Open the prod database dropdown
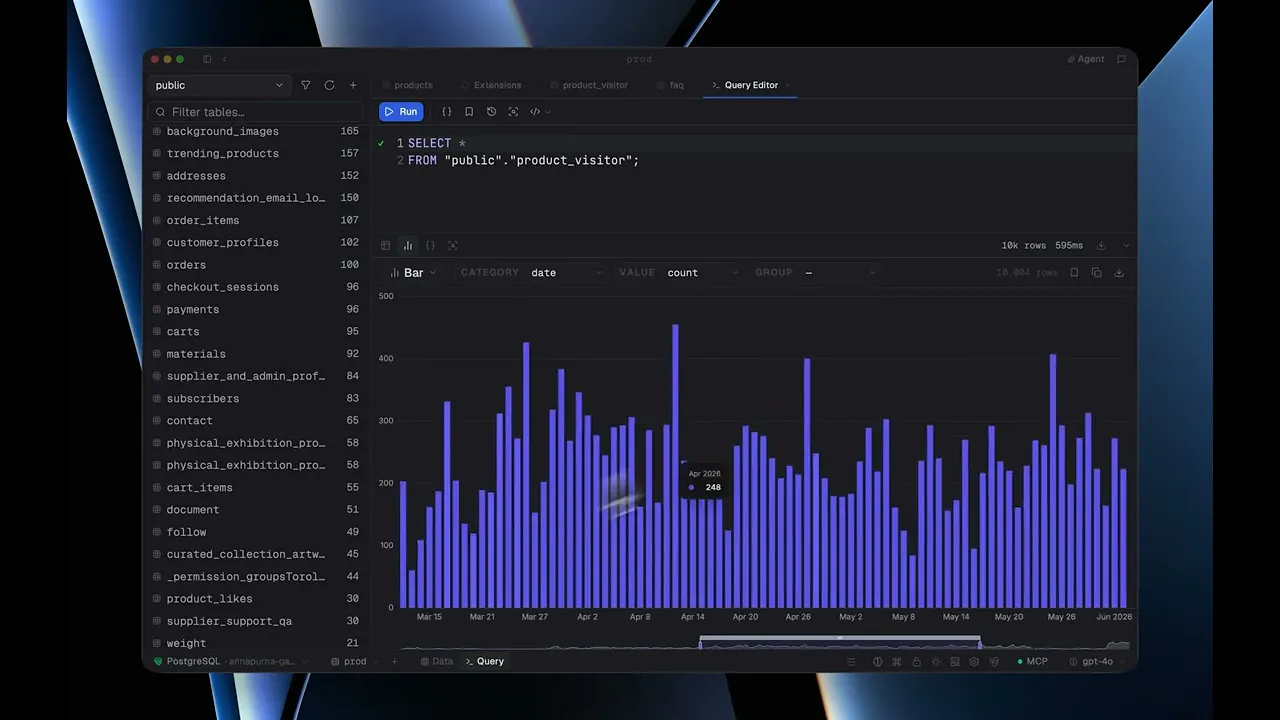1280x720 pixels. [355, 661]
